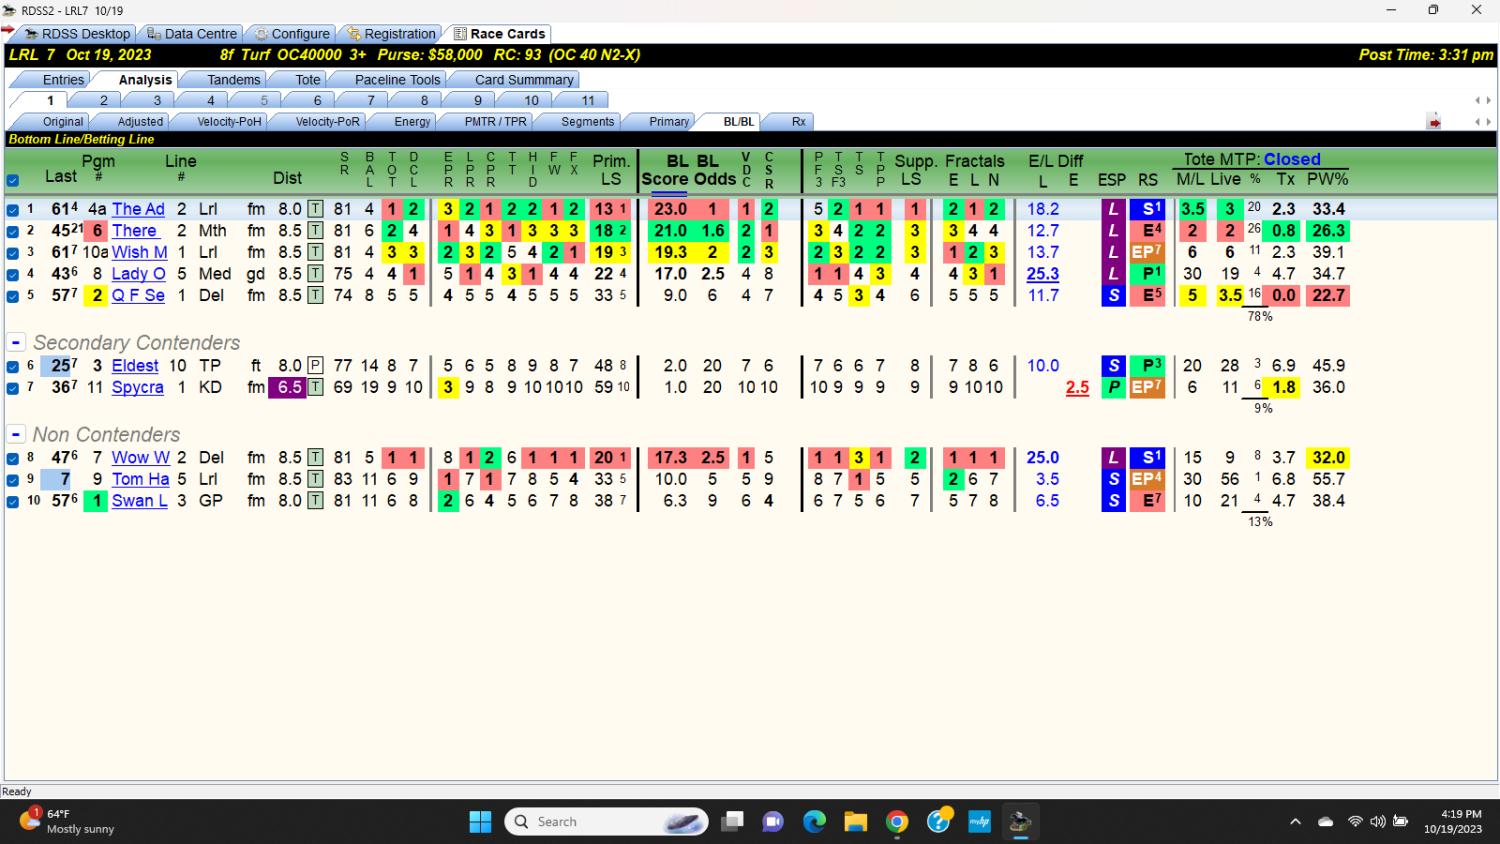Open Google Chrome from the taskbar
This screenshot has width=1500, height=844.
click(897, 822)
